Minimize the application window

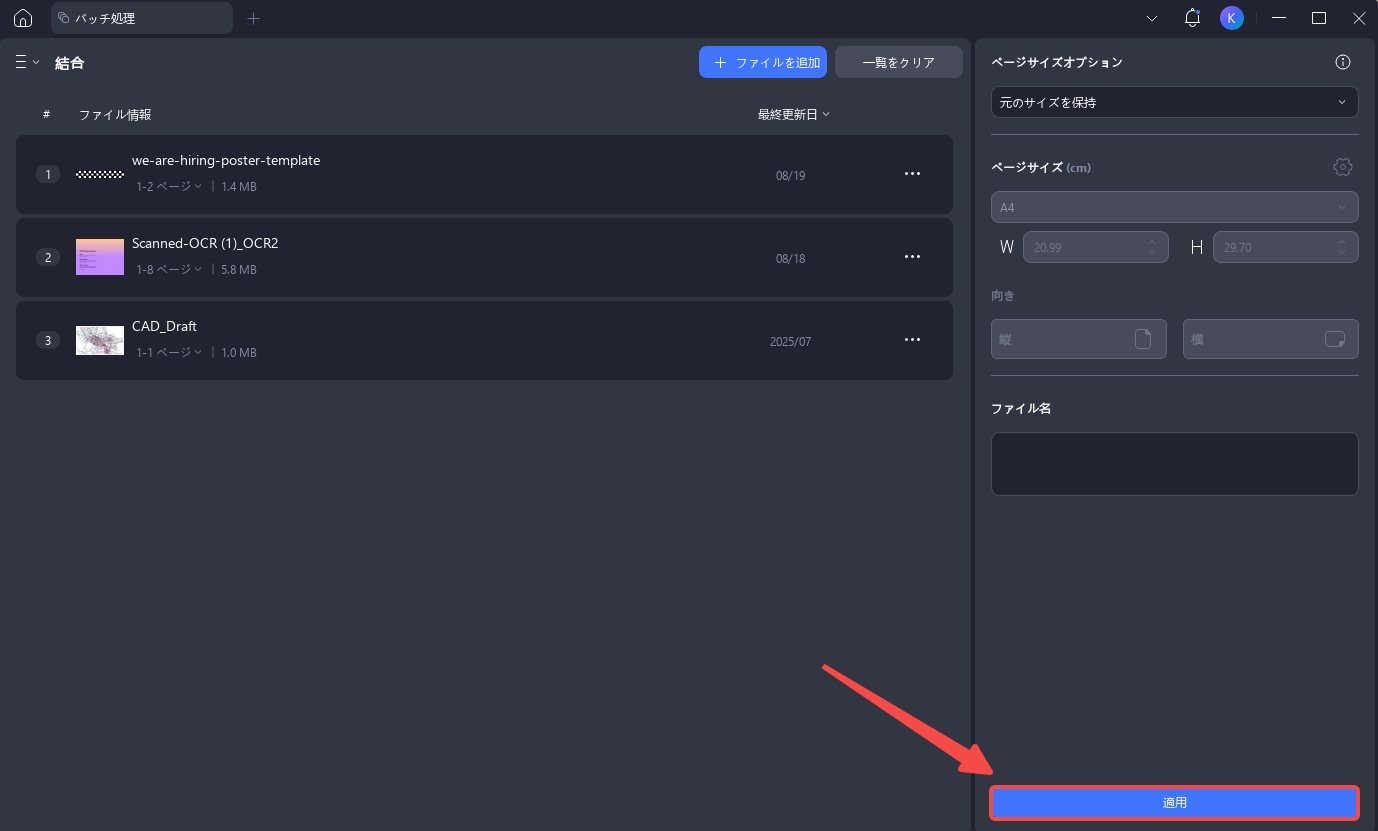[1279, 18]
